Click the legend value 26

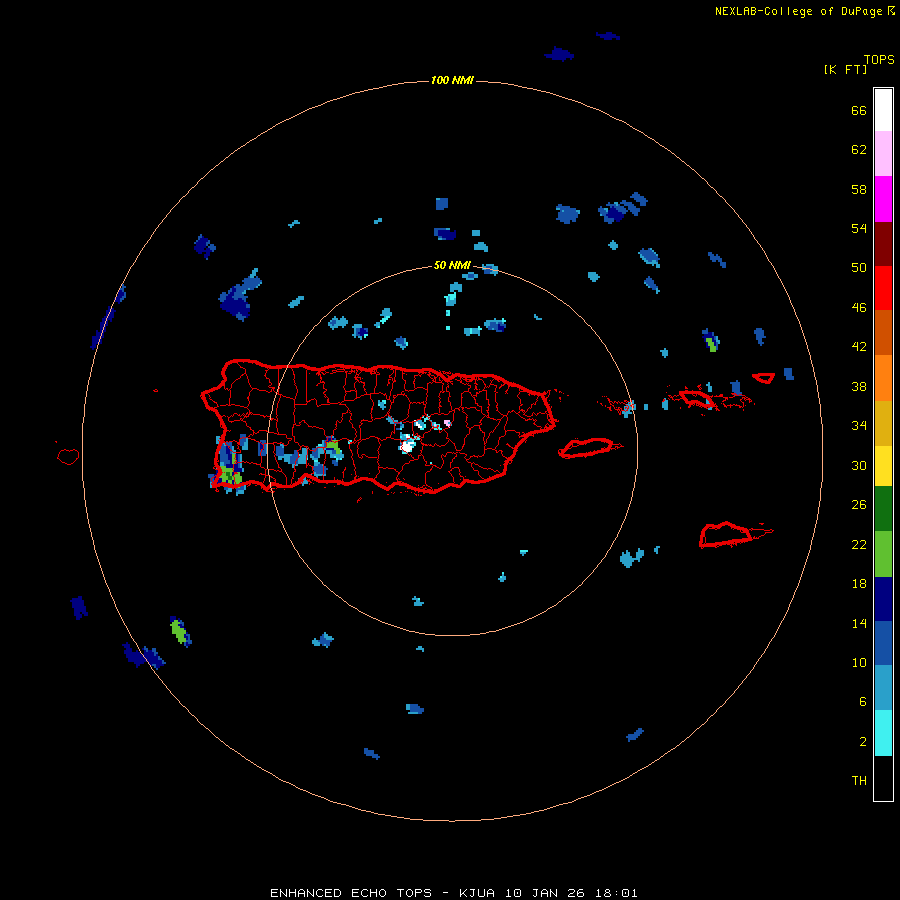[859, 505]
